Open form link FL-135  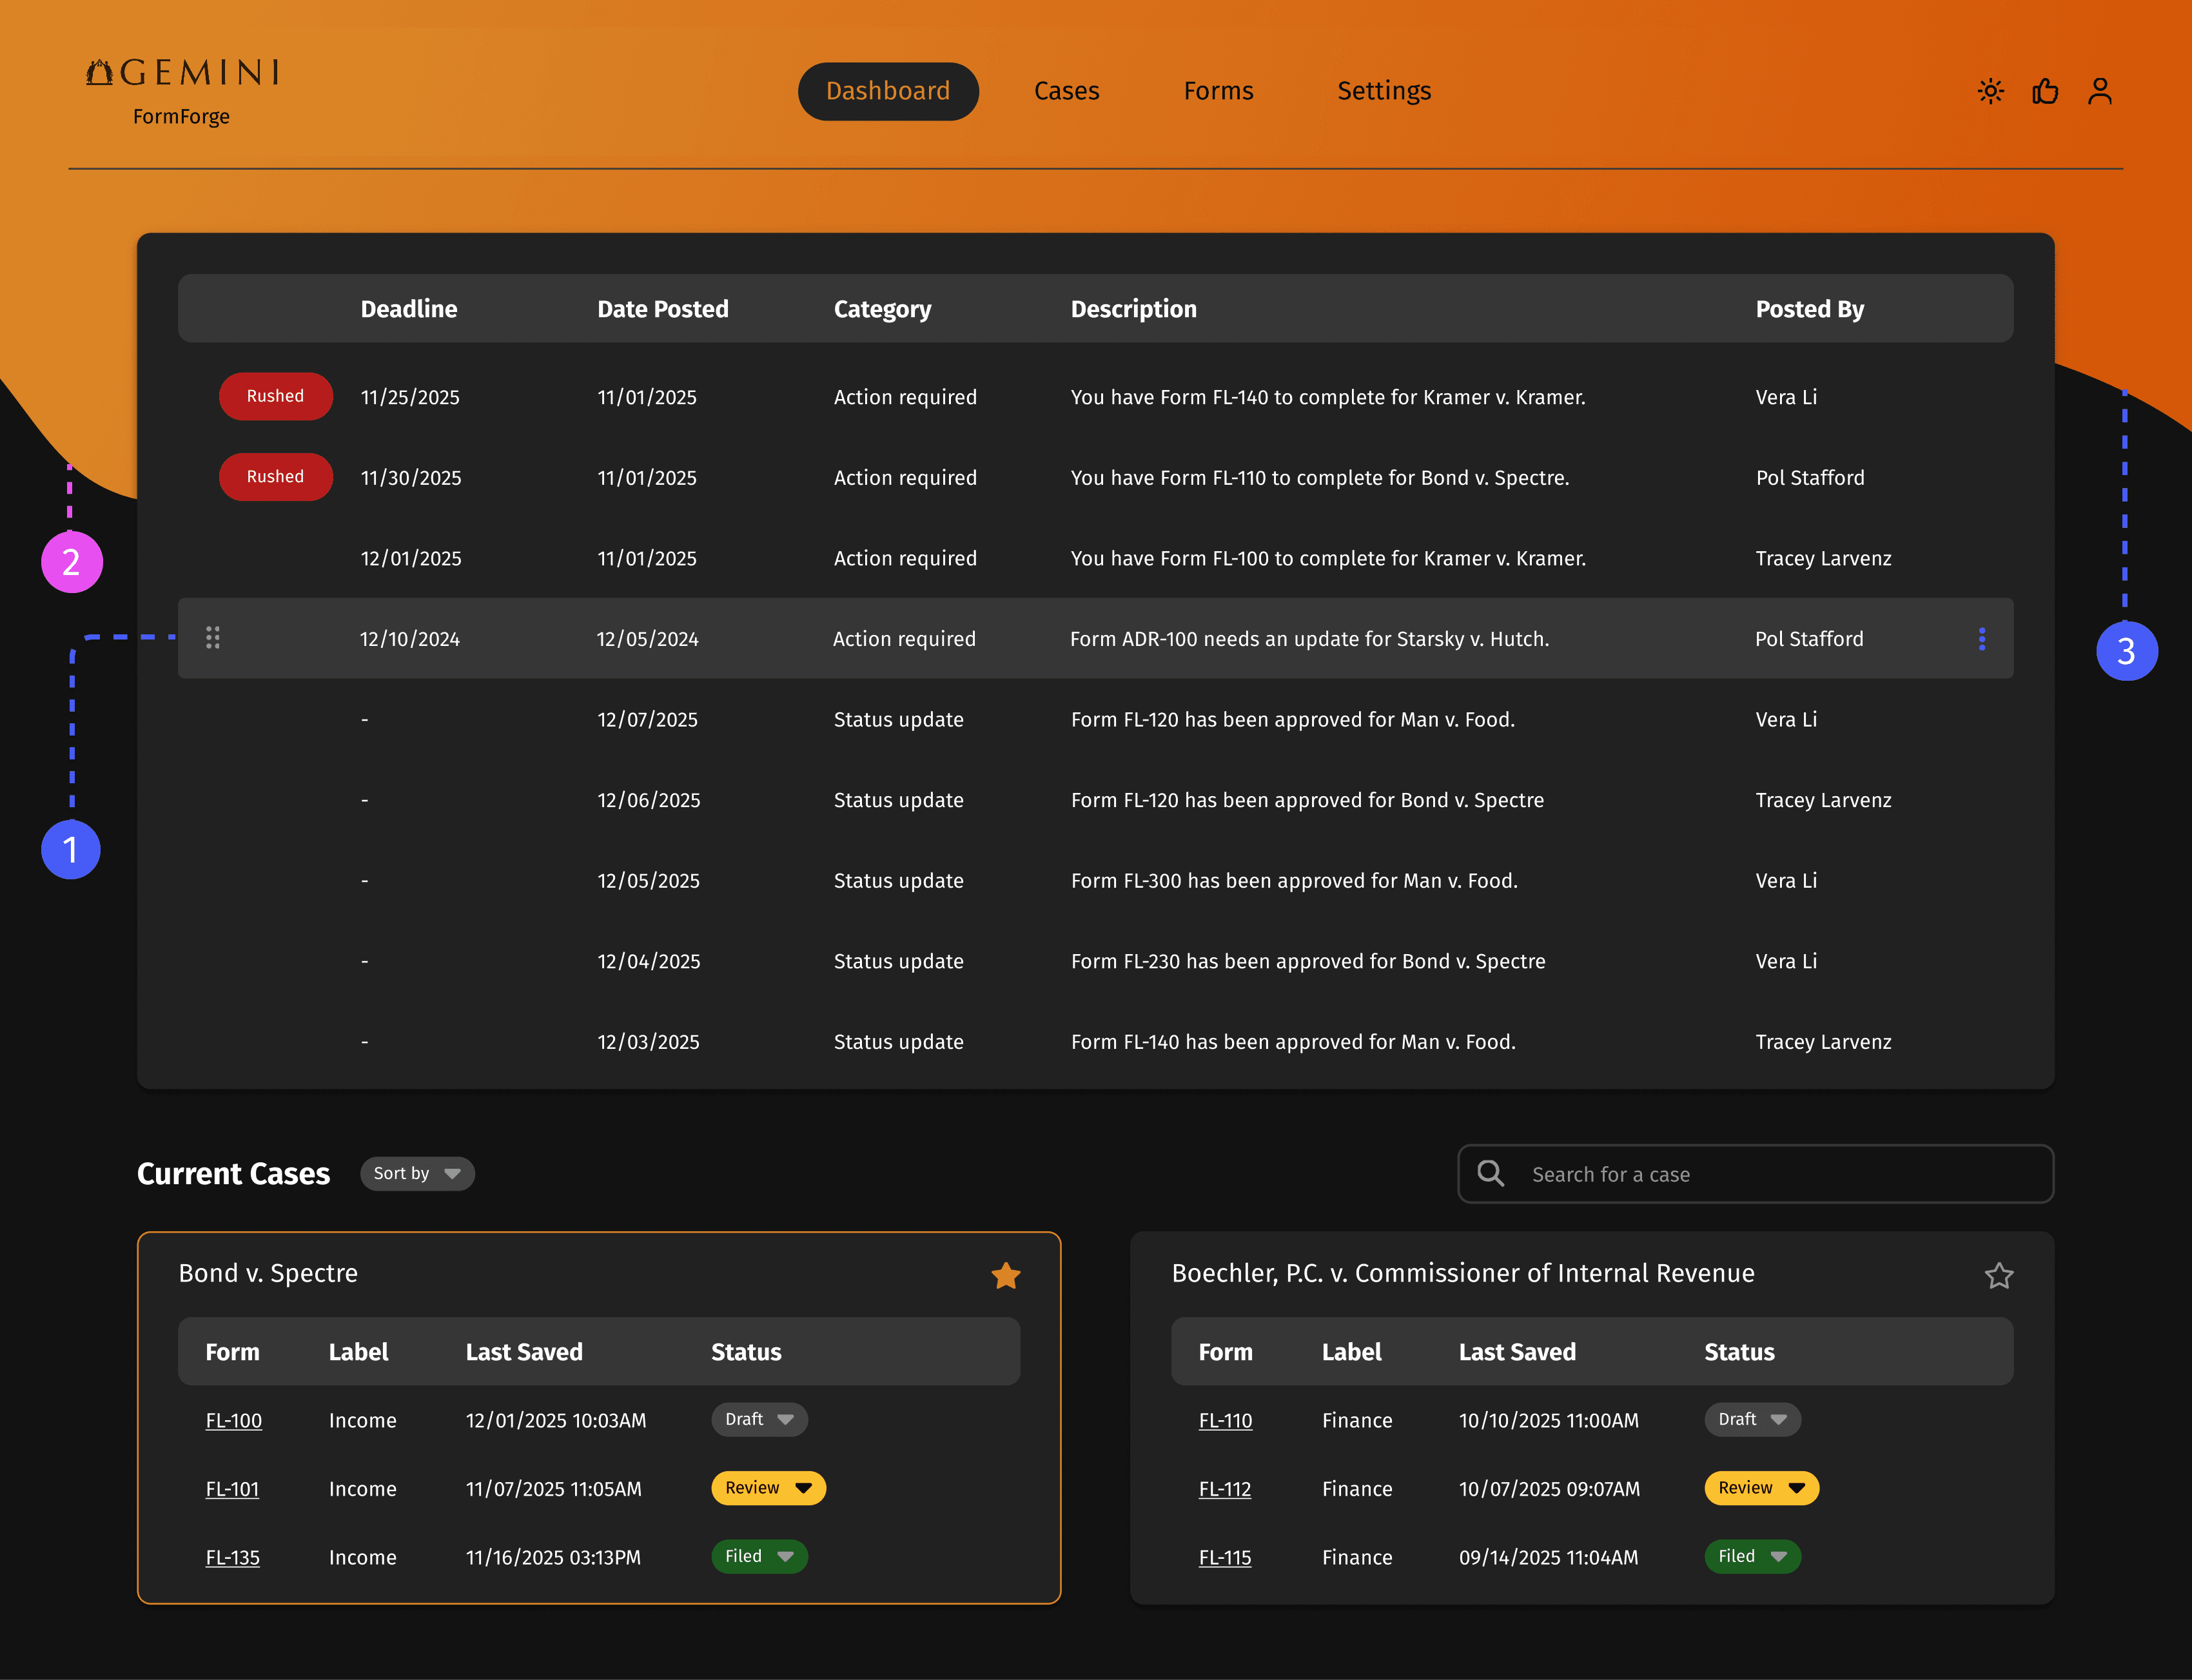pyautogui.click(x=232, y=1557)
